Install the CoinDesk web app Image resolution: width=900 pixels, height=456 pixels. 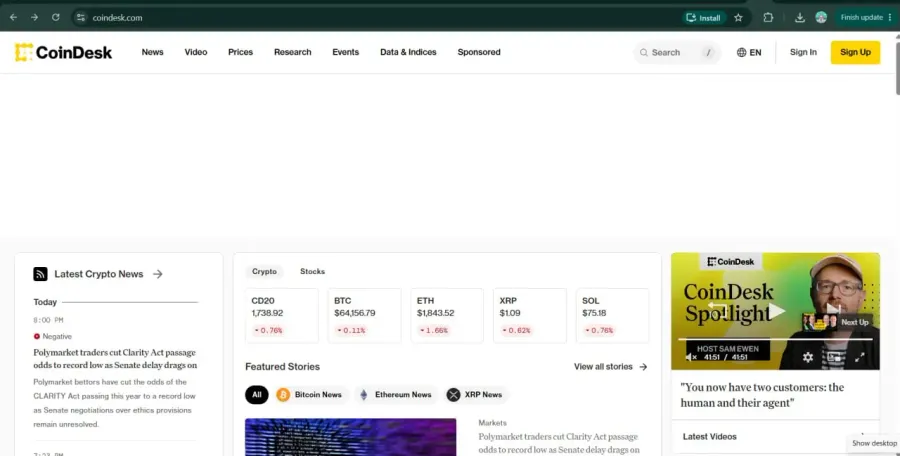pos(704,18)
